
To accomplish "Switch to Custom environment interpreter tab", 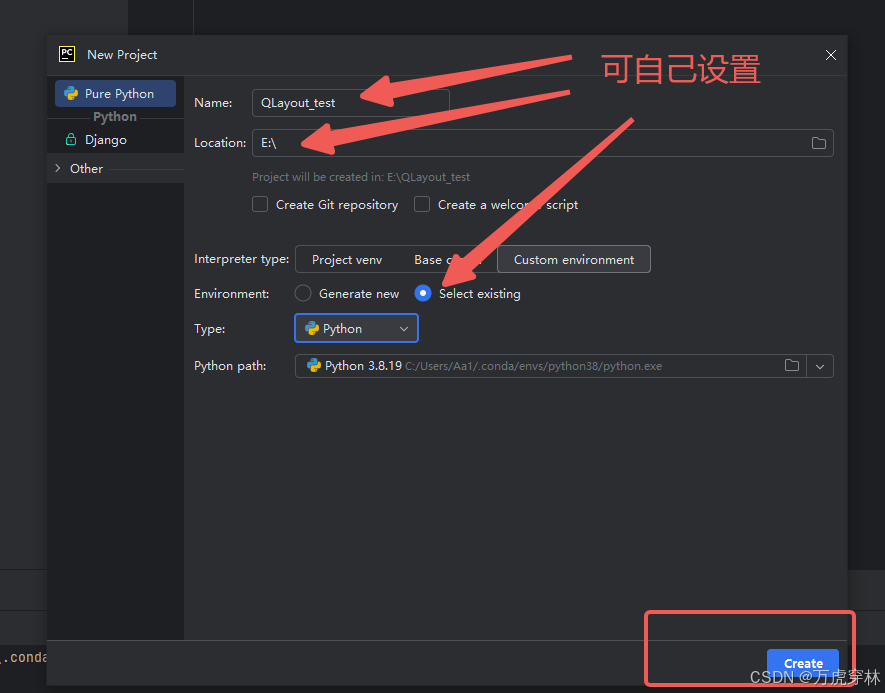I will coord(573,259).
